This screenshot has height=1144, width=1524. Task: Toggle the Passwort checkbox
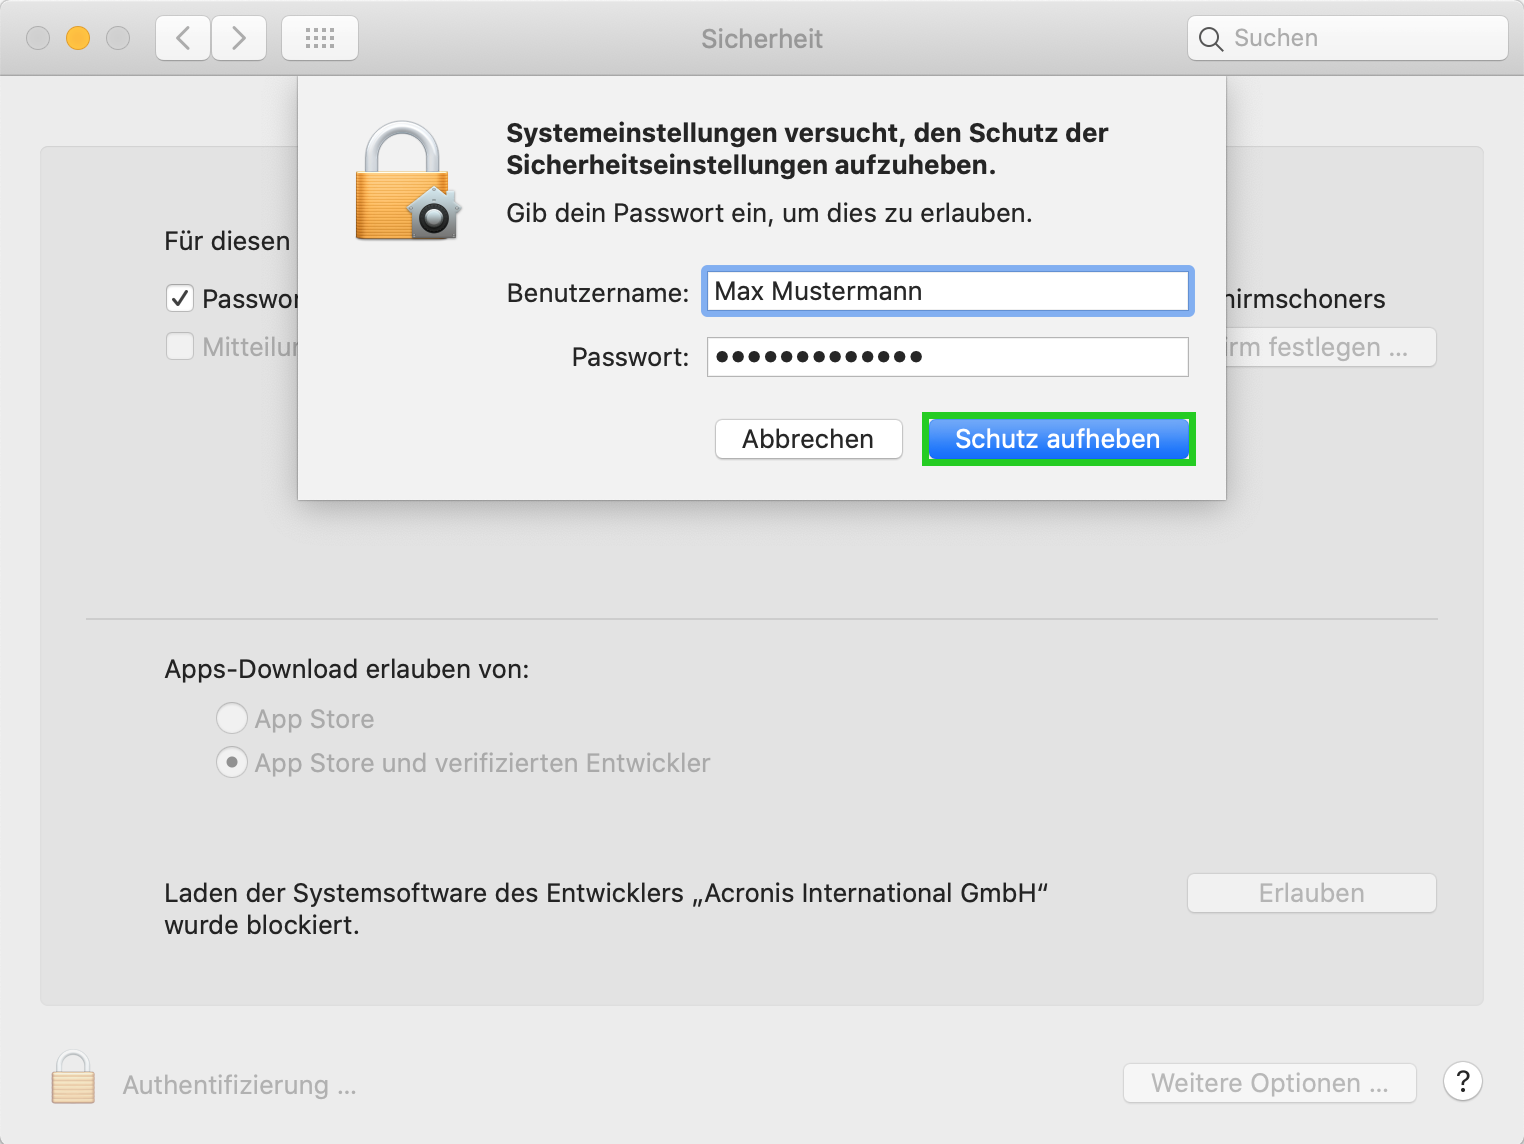[180, 298]
